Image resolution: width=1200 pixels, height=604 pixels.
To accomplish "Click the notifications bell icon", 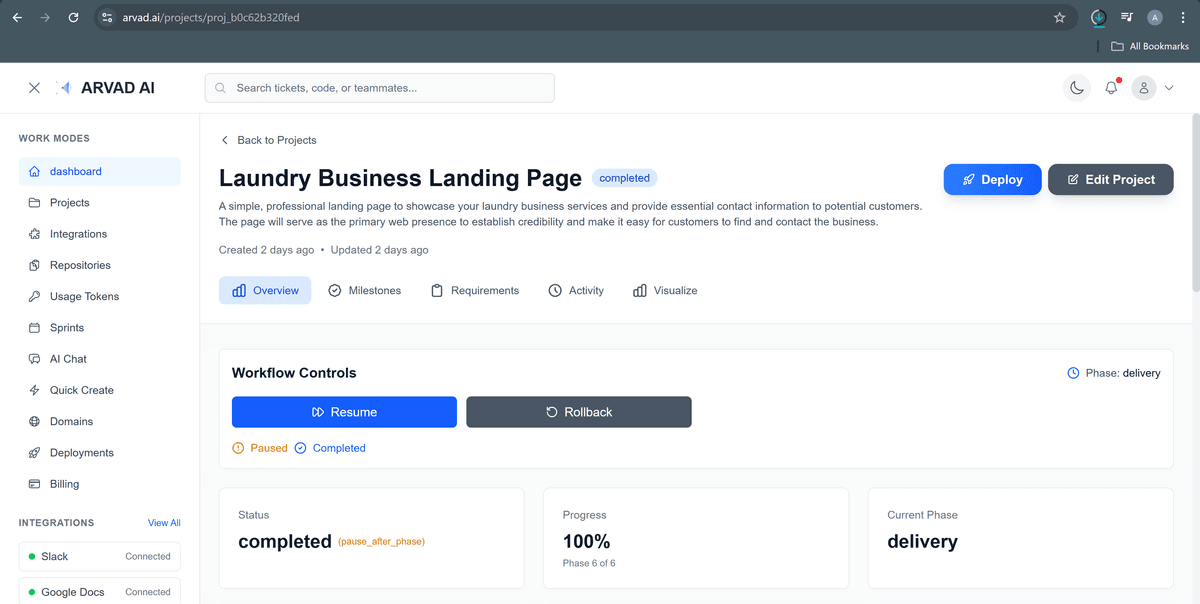I will tap(1110, 88).
